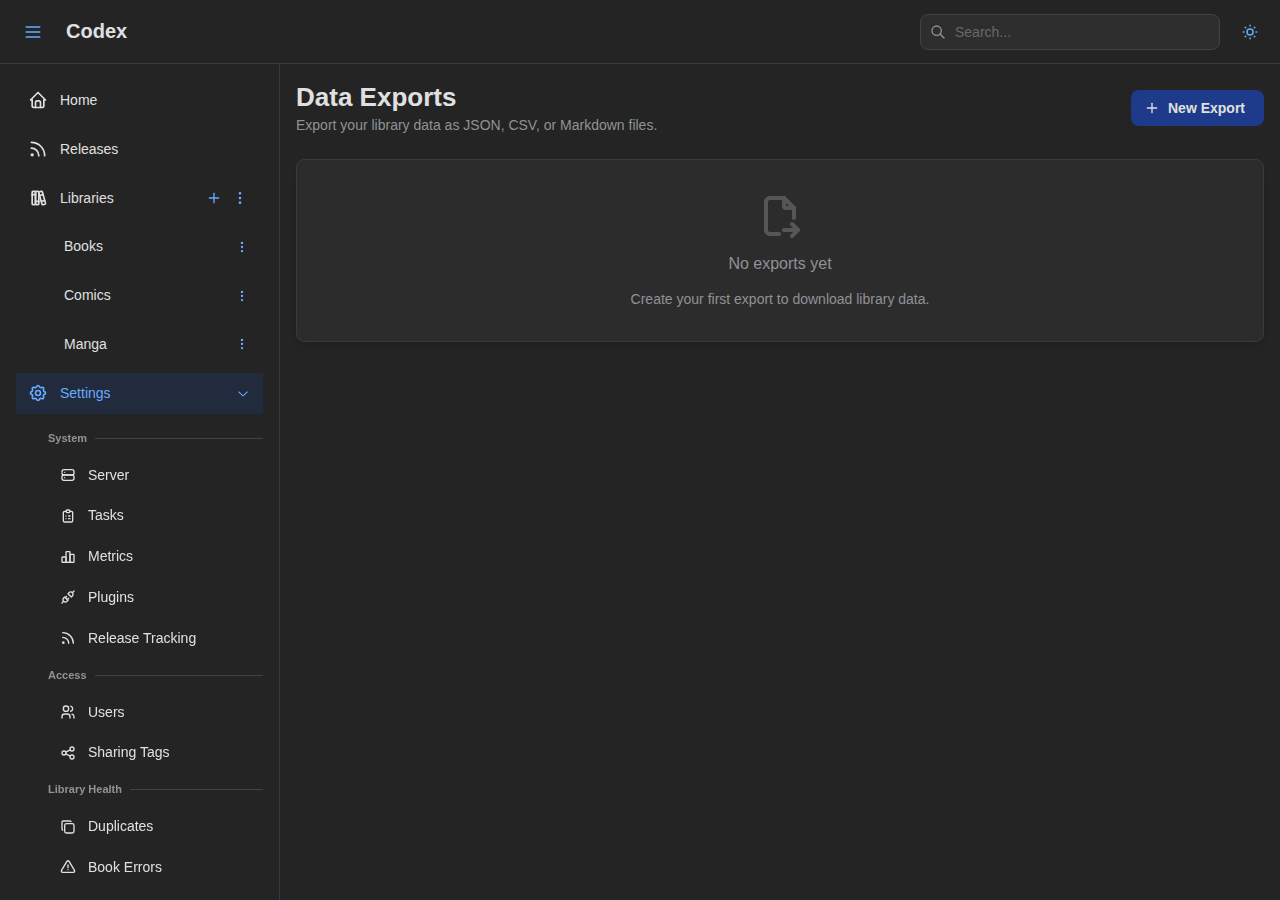1280x900 pixels.
Task: Toggle the hamburger sidebar menu
Action: pos(33,32)
